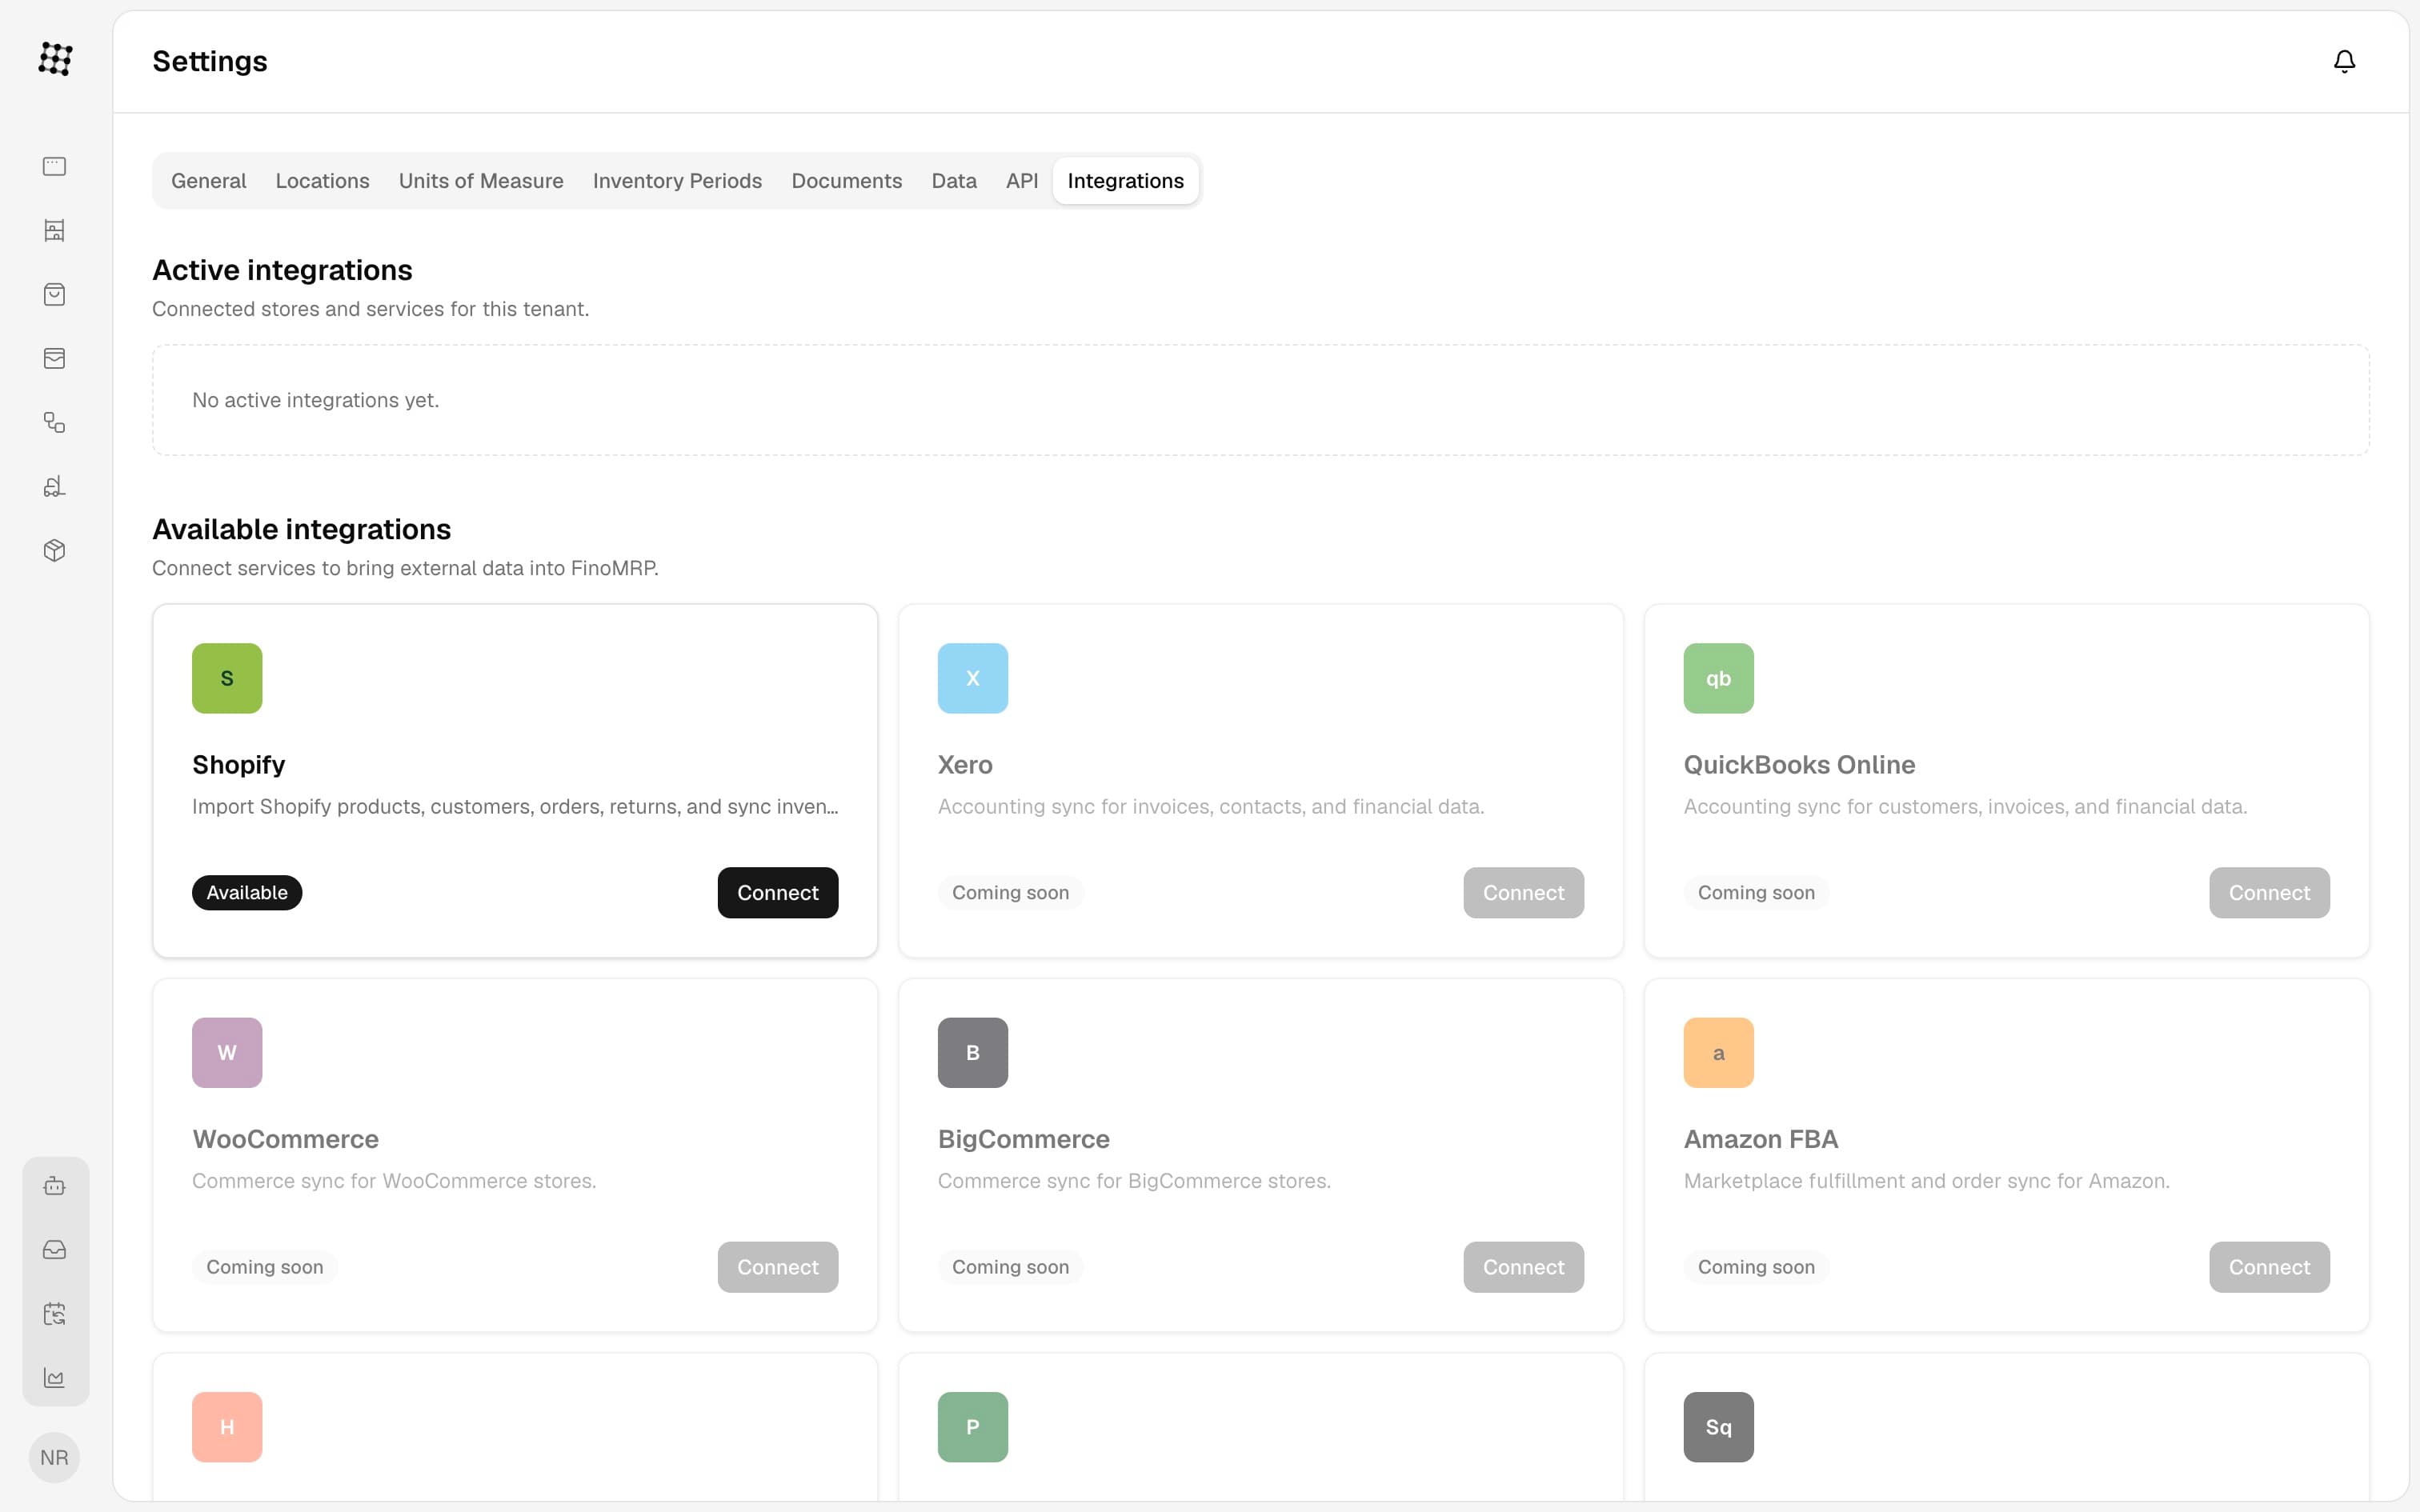Click Connect on the Xero card
The height and width of the screenshot is (1512, 2420).
1523,892
